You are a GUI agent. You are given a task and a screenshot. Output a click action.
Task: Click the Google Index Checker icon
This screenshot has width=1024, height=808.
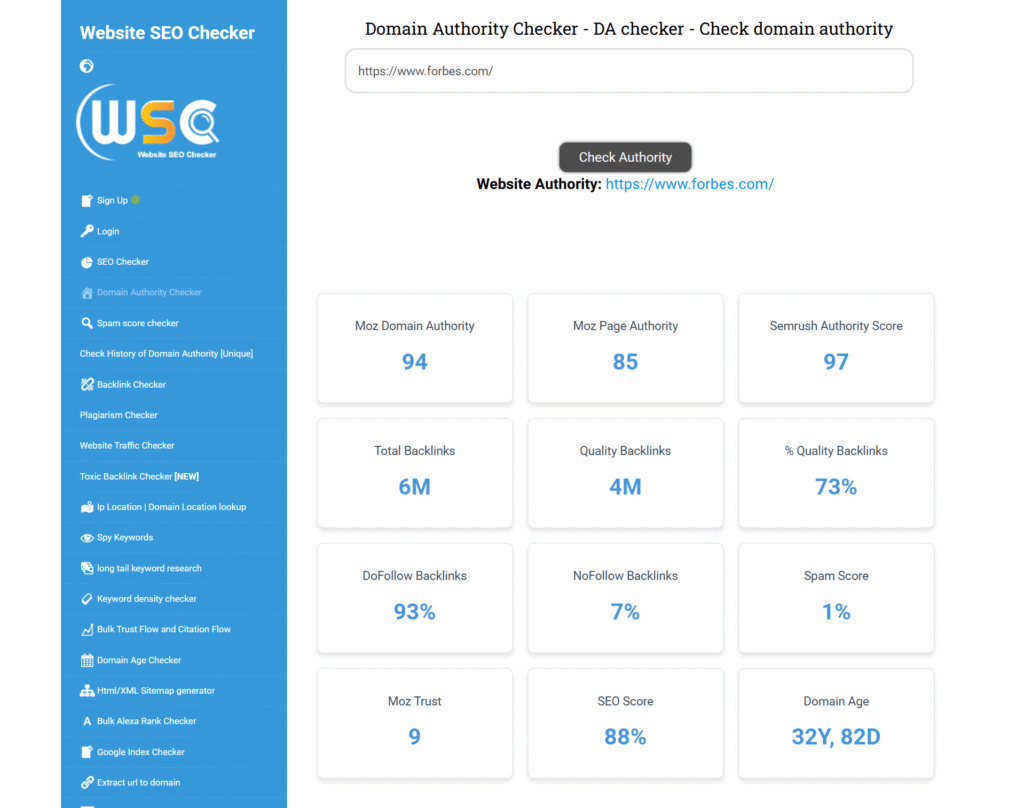click(x=86, y=752)
